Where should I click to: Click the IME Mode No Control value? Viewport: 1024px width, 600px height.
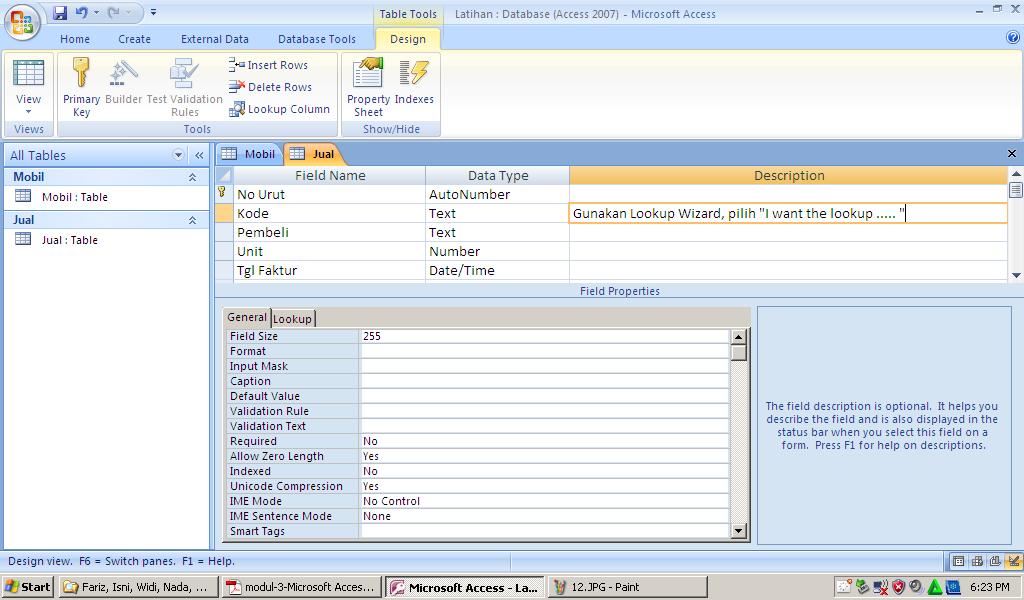[544, 501]
